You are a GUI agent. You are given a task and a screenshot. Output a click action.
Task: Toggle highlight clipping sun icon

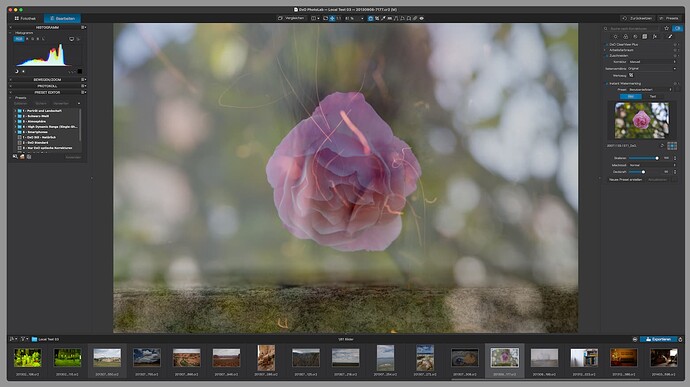pyautogui.click(x=23, y=71)
